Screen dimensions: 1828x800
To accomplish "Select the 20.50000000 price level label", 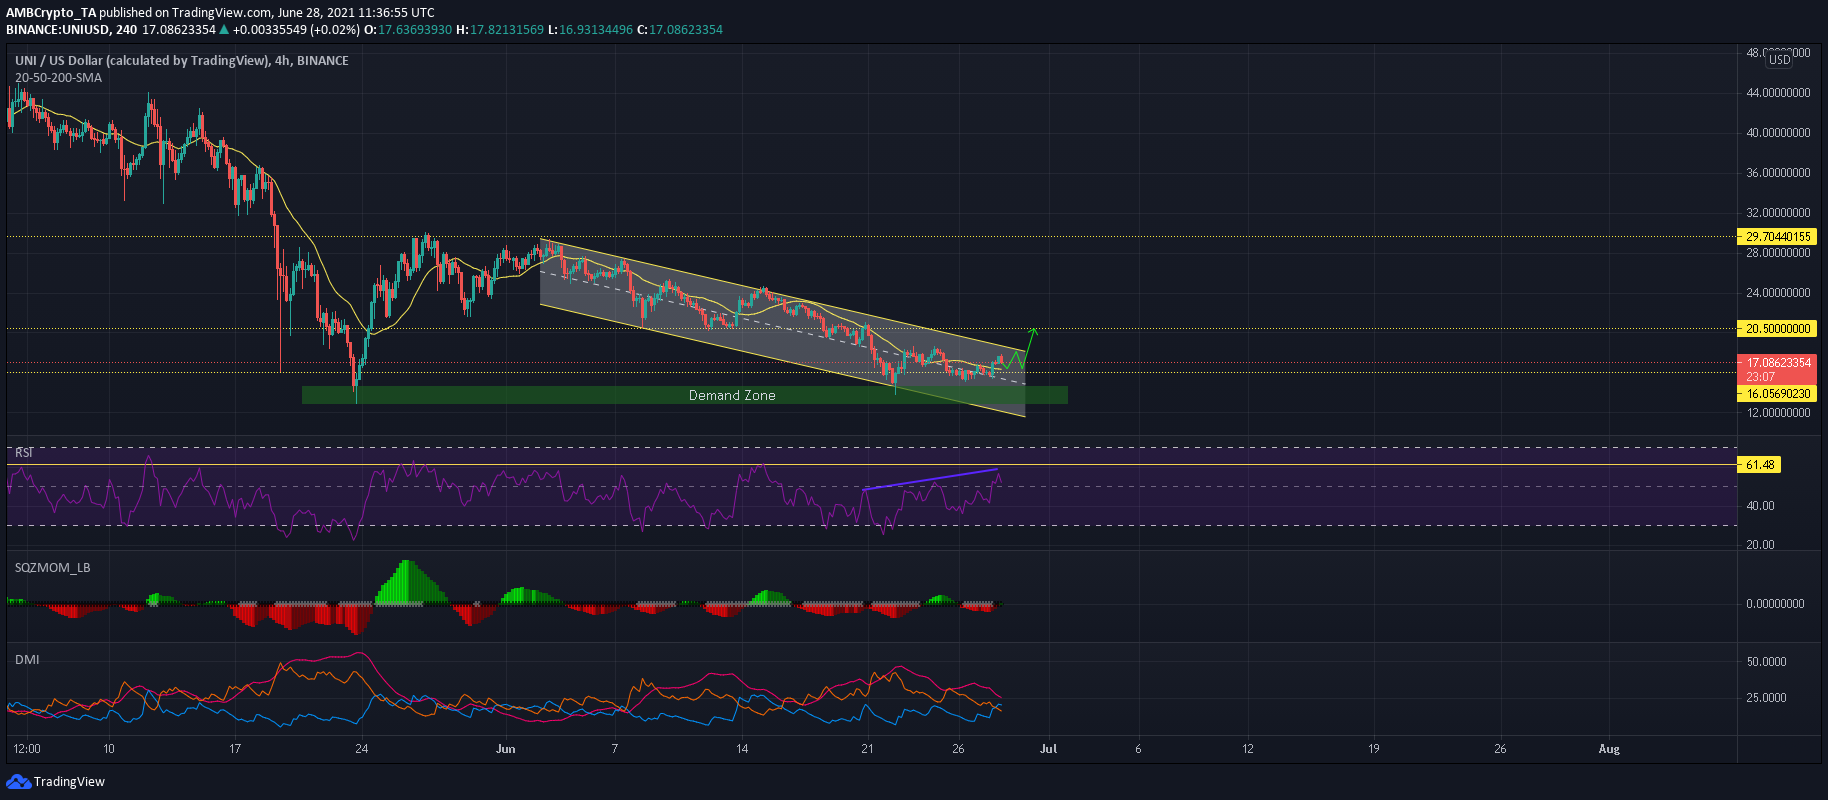I will [x=1778, y=328].
